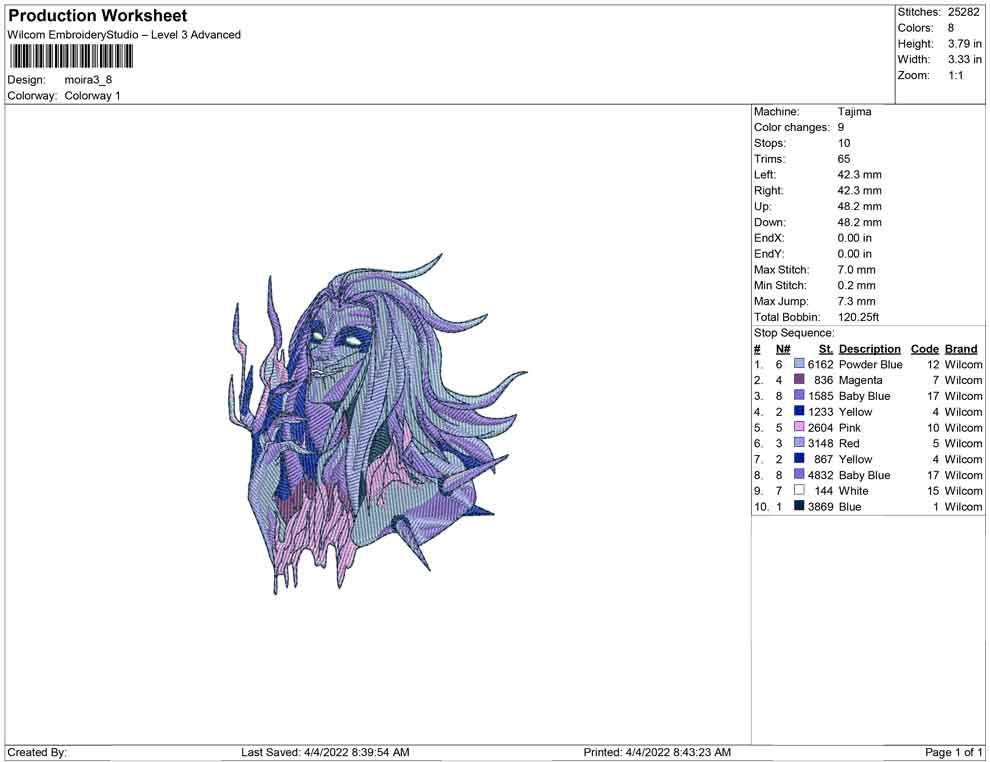Click the Width value 3.33 in
Viewport: 990px width, 762px height.
pyautogui.click(x=965, y=59)
